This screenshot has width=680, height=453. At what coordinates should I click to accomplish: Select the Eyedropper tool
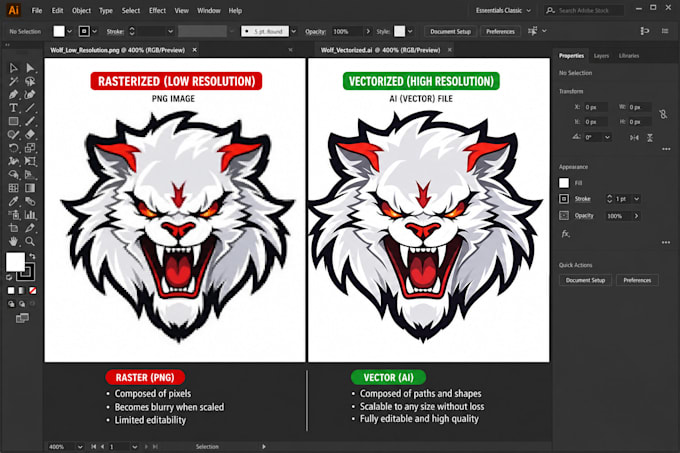tap(13, 202)
